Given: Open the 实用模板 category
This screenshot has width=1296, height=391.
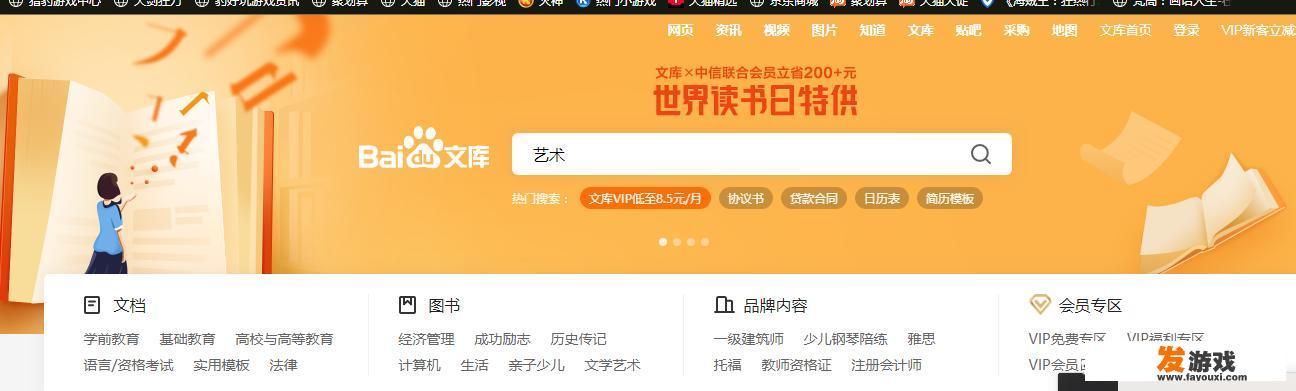Looking at the screenshot, I should (221, 365).
